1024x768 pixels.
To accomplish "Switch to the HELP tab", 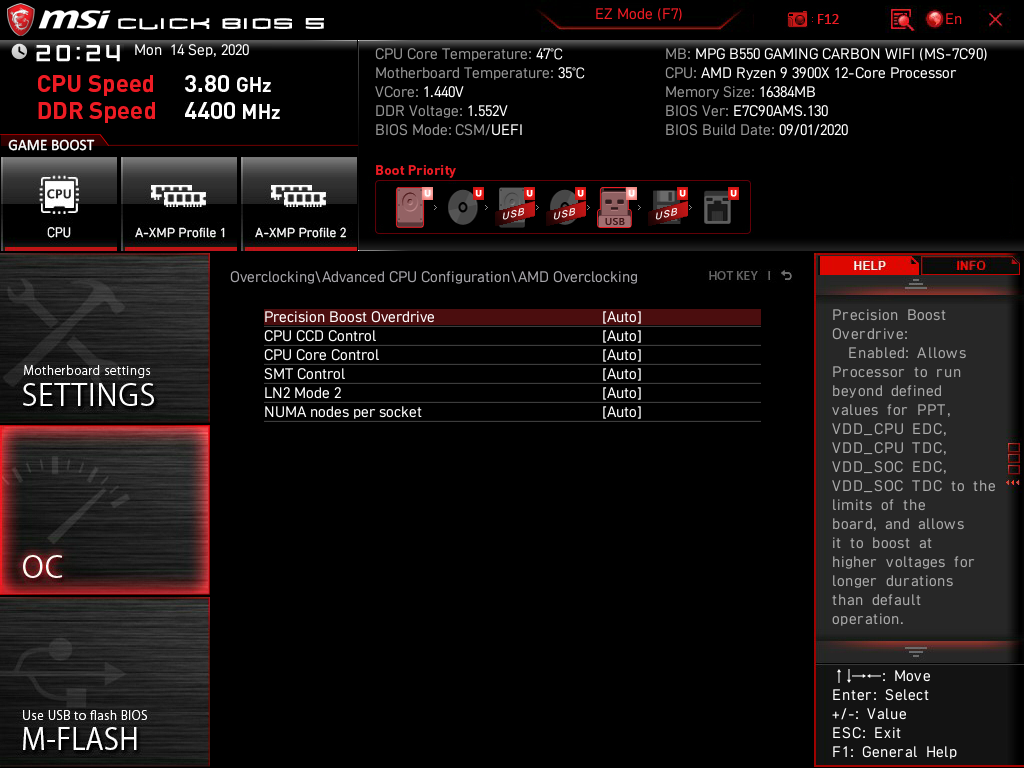I will click(869, 266).
